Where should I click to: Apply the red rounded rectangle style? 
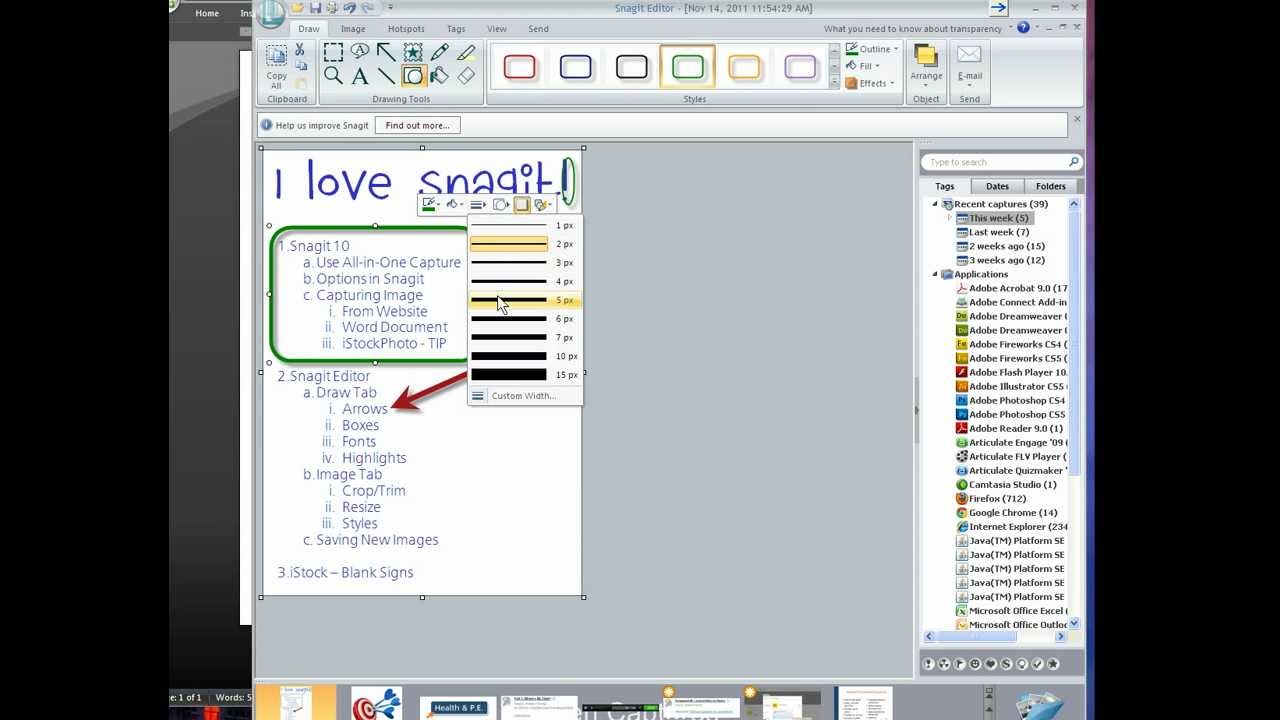519,67
